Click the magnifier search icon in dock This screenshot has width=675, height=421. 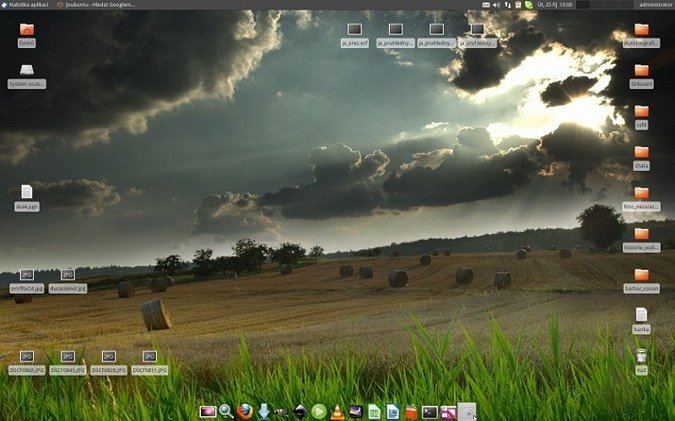pyautogui.click(x=226, y=411)
